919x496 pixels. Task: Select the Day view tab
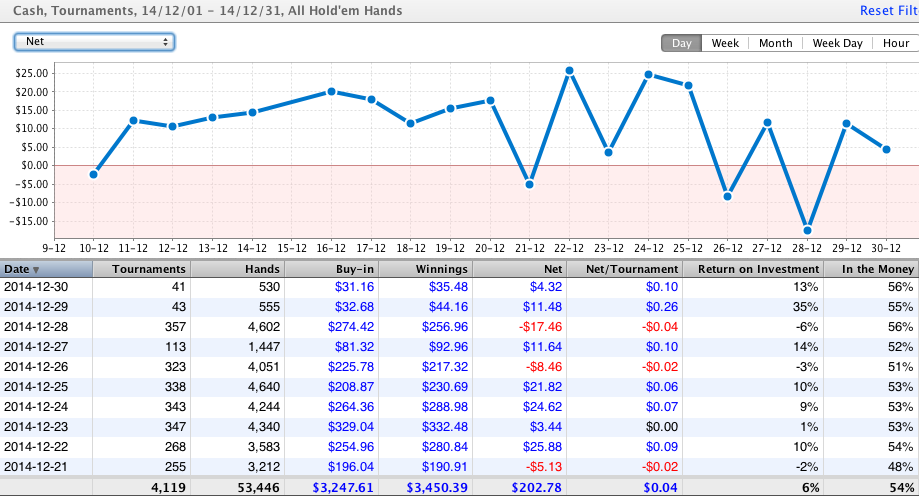click(x=681, y=43)
